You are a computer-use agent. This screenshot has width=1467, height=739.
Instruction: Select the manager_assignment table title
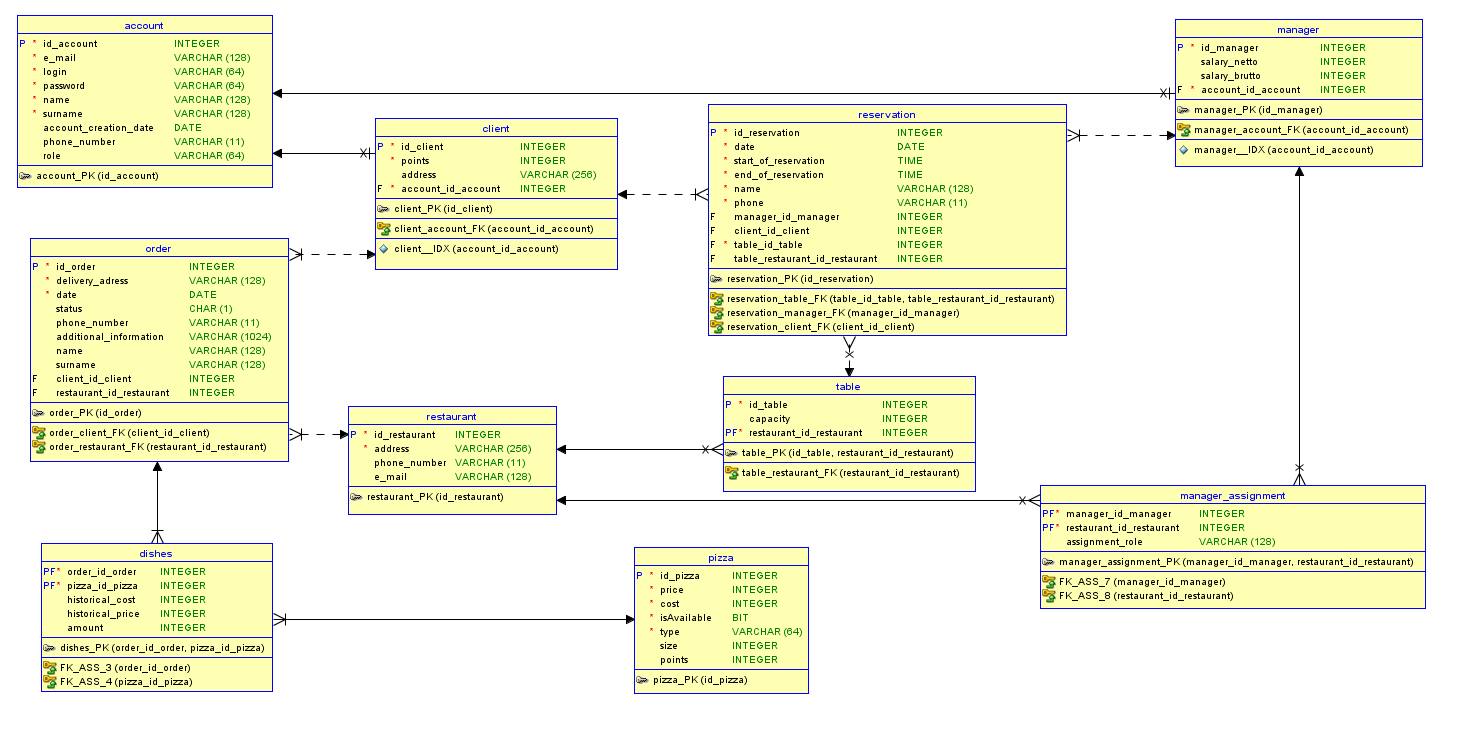[x=1233, y=496]
